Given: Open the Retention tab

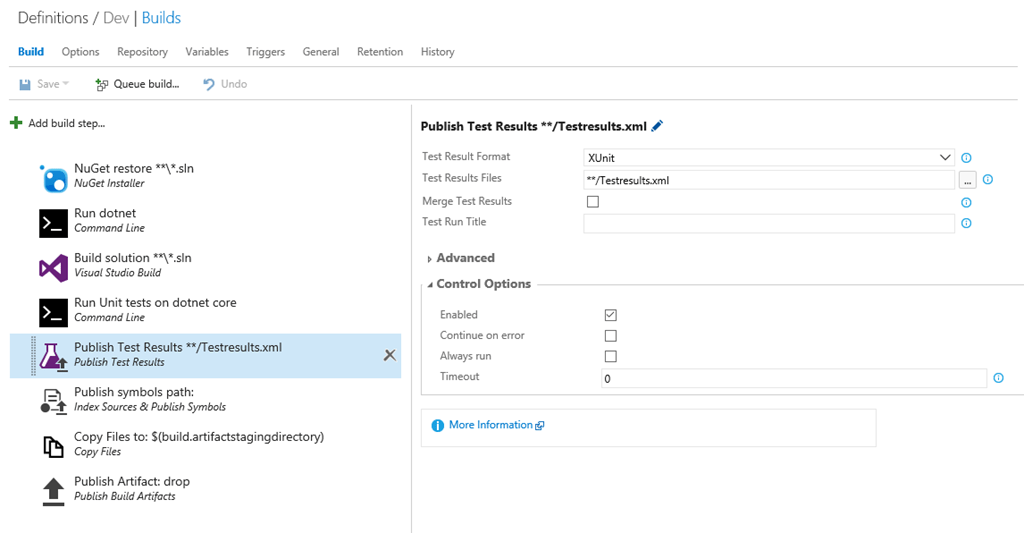Looking at the screenshot, I should (379, 52).
